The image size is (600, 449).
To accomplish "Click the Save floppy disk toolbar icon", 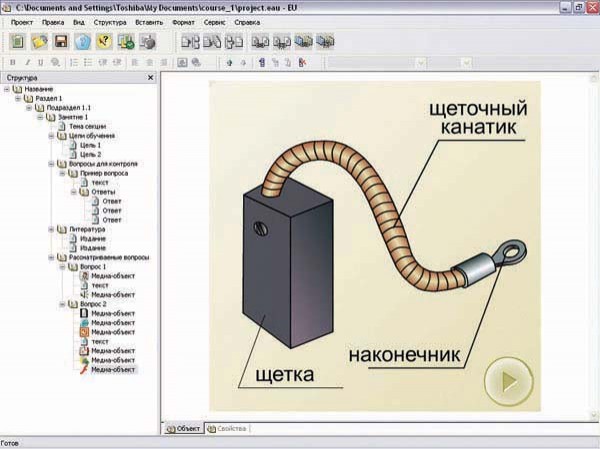I will 61,42.
